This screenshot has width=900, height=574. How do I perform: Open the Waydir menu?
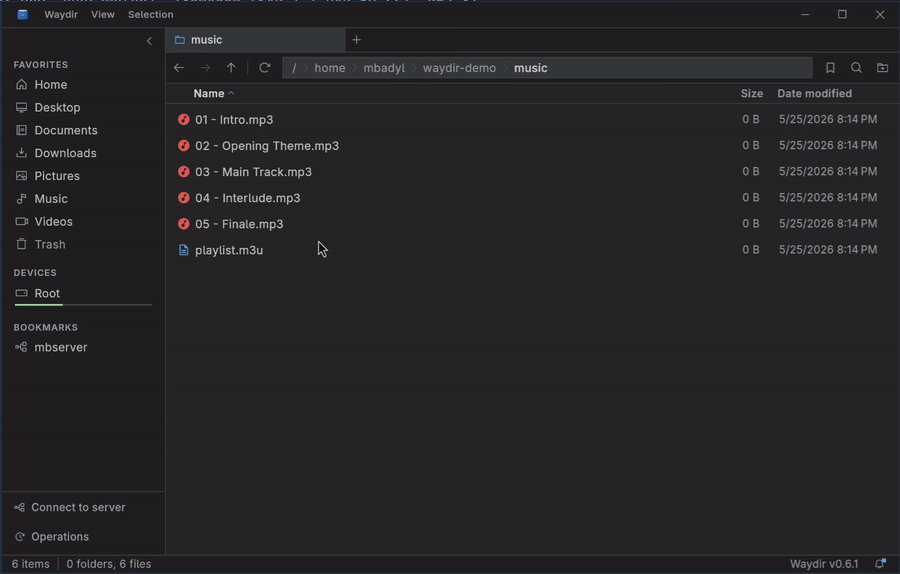pos(61,14)
